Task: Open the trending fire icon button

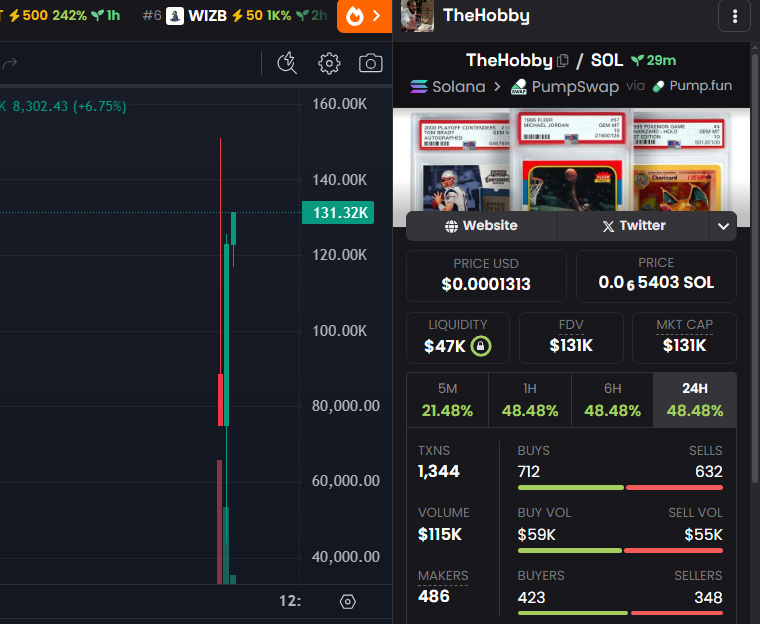Action: 364,16
